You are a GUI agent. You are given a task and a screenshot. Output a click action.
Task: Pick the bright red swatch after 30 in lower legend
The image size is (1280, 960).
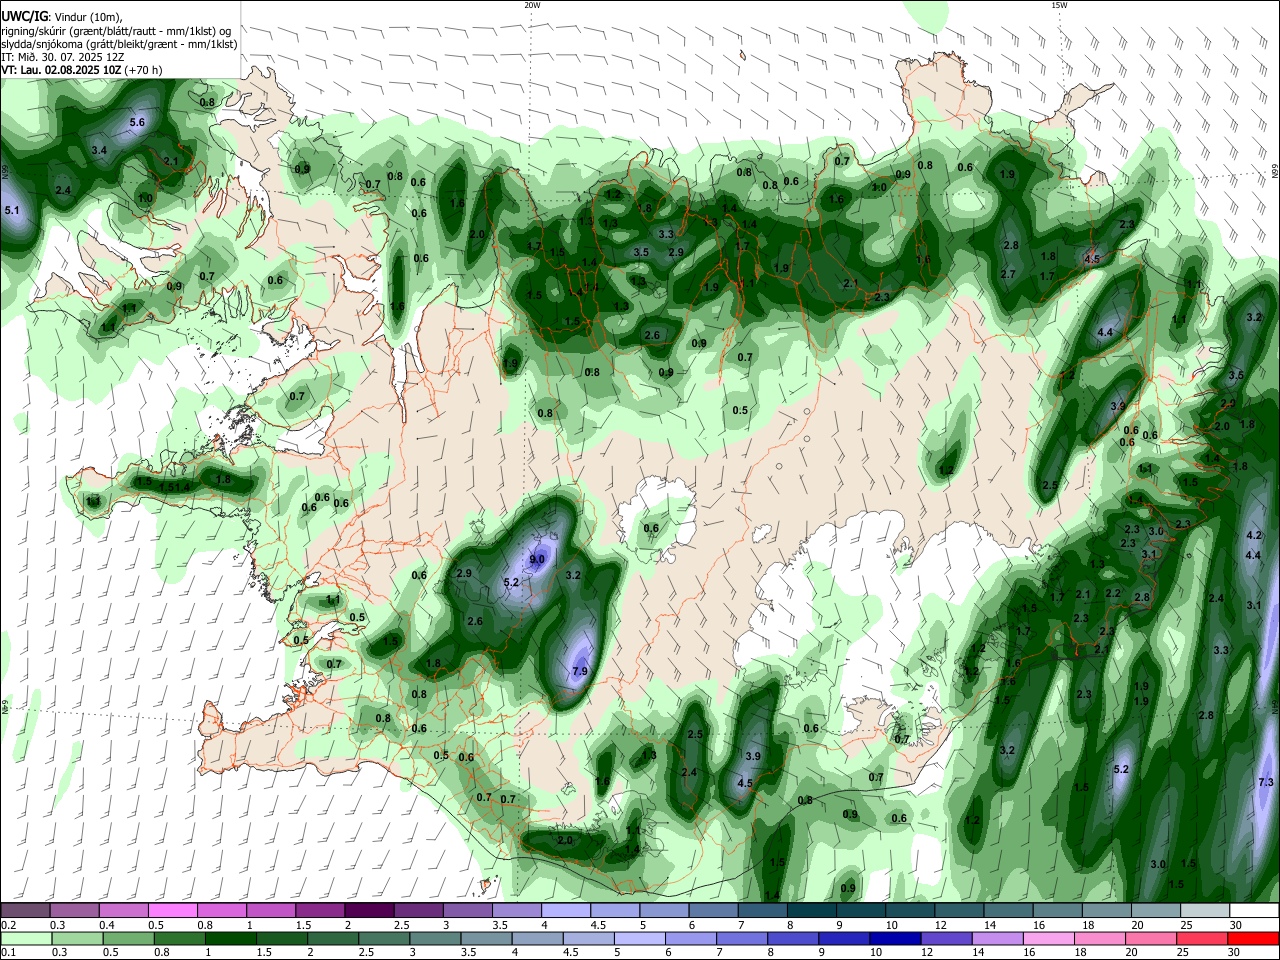click(1254, 939)
